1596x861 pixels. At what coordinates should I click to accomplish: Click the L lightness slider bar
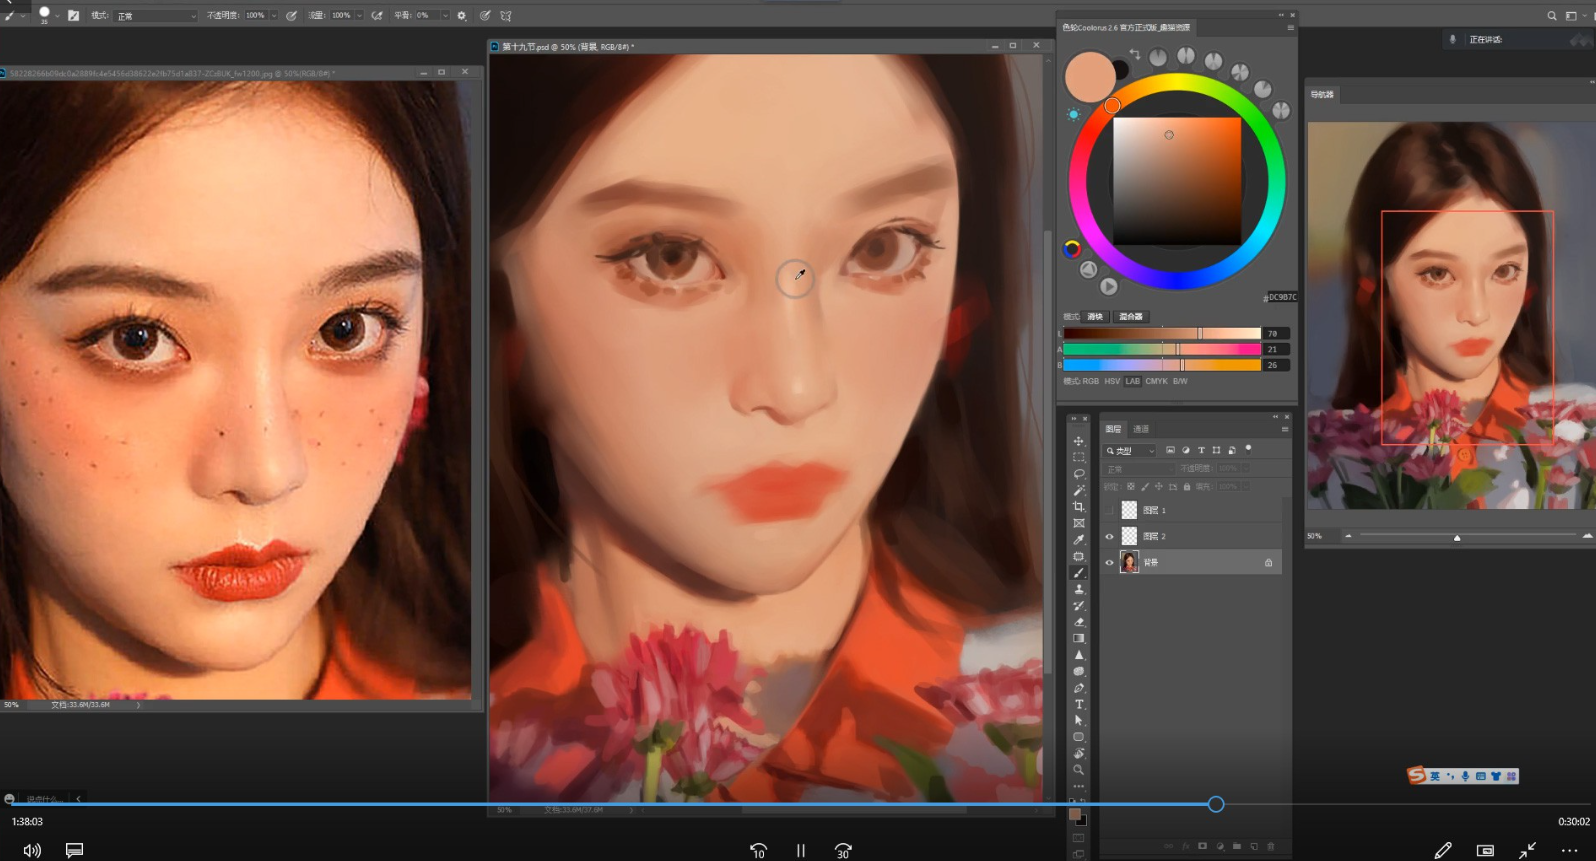tap(1161, 333)
